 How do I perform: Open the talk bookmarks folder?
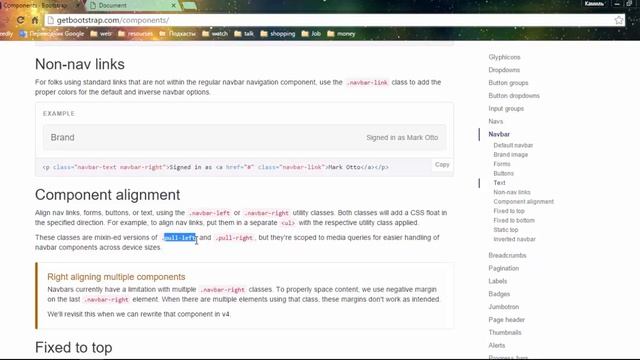click(x=244, y=34)
